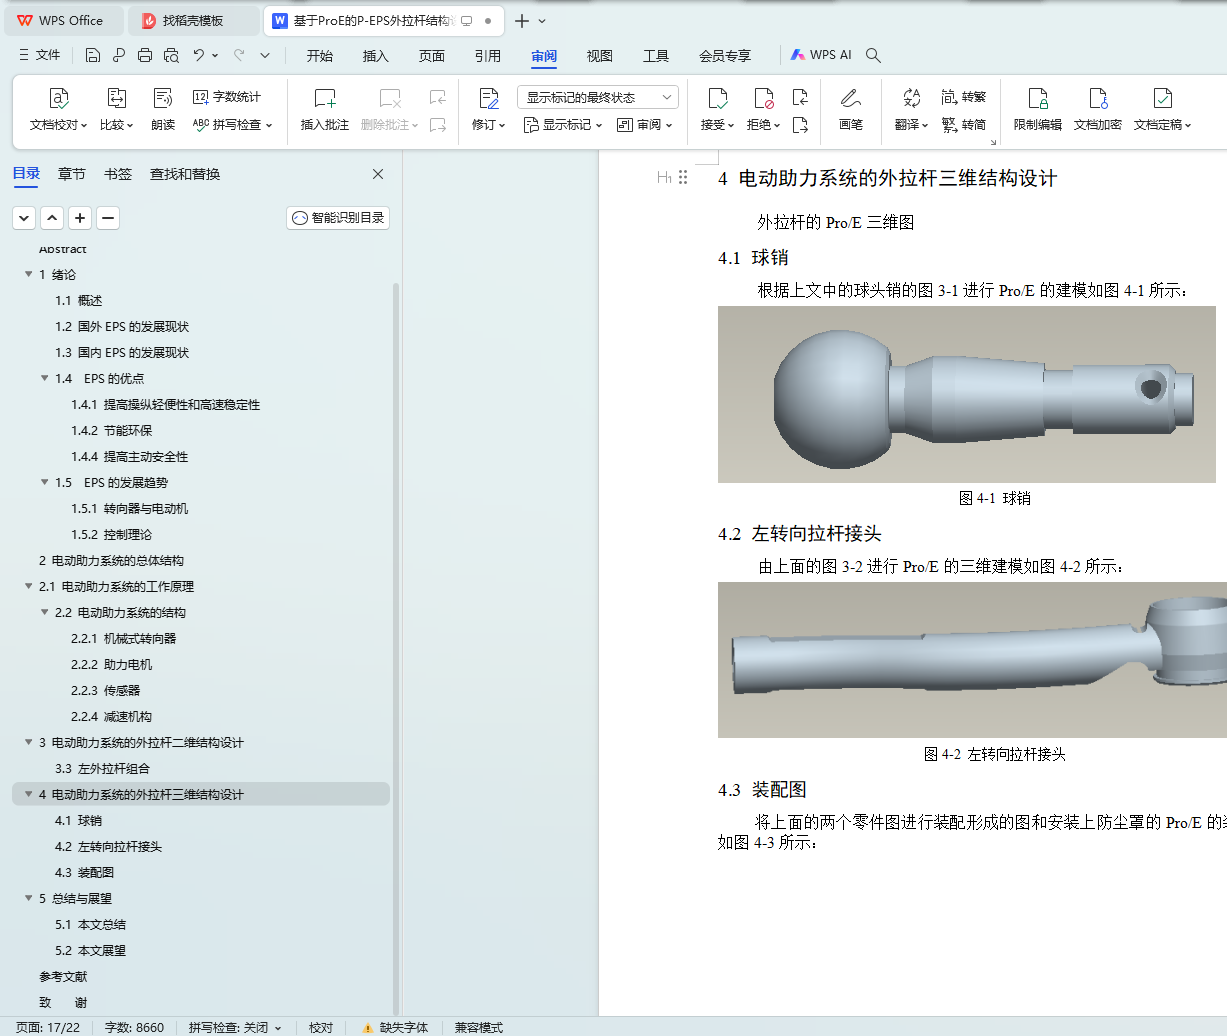Collapse the 1.4 EPS 的优点 node
The width and height of the screenshot is (1227, 1036).
coord(45,378)
